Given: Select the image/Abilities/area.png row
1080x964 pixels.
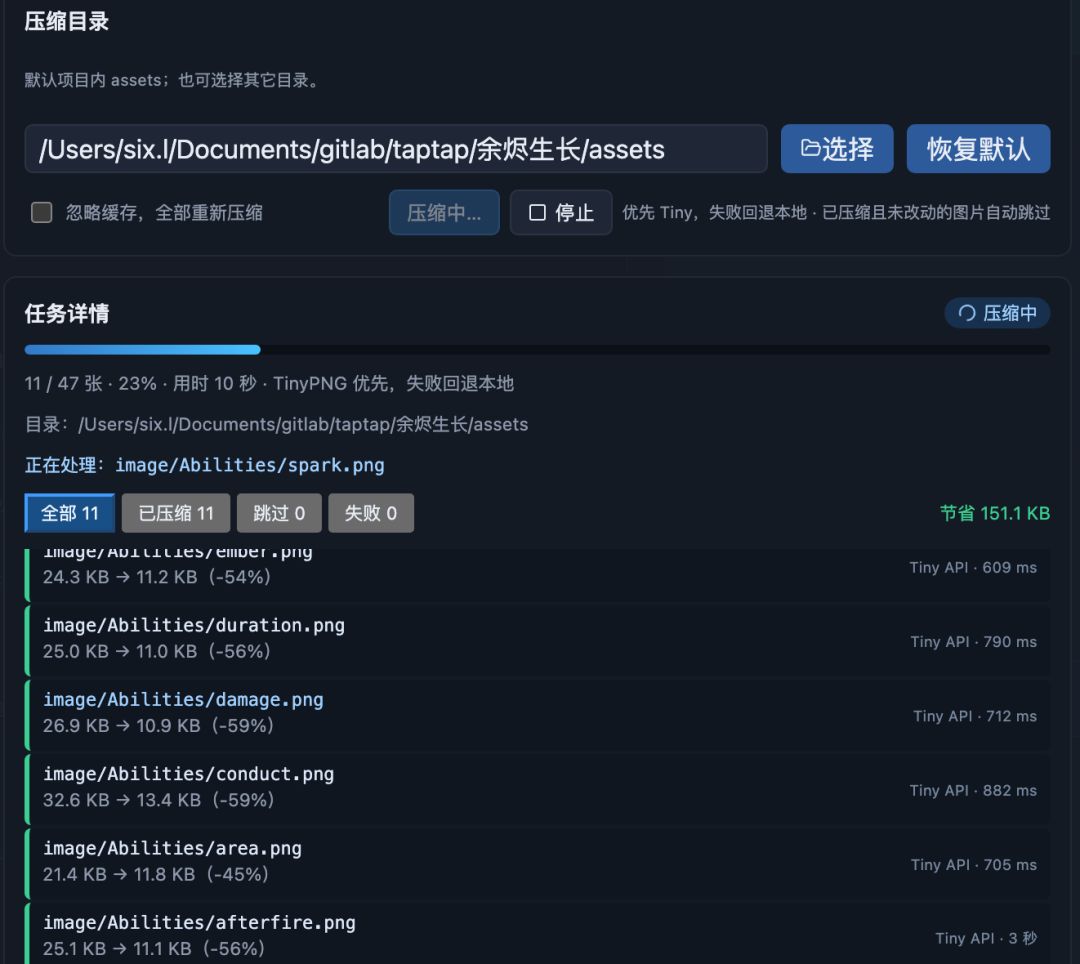Looking at the screenshot, I should 537,863.
